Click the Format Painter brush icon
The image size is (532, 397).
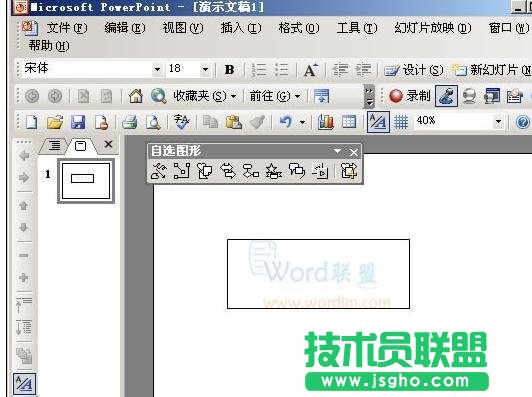point(257,122)
